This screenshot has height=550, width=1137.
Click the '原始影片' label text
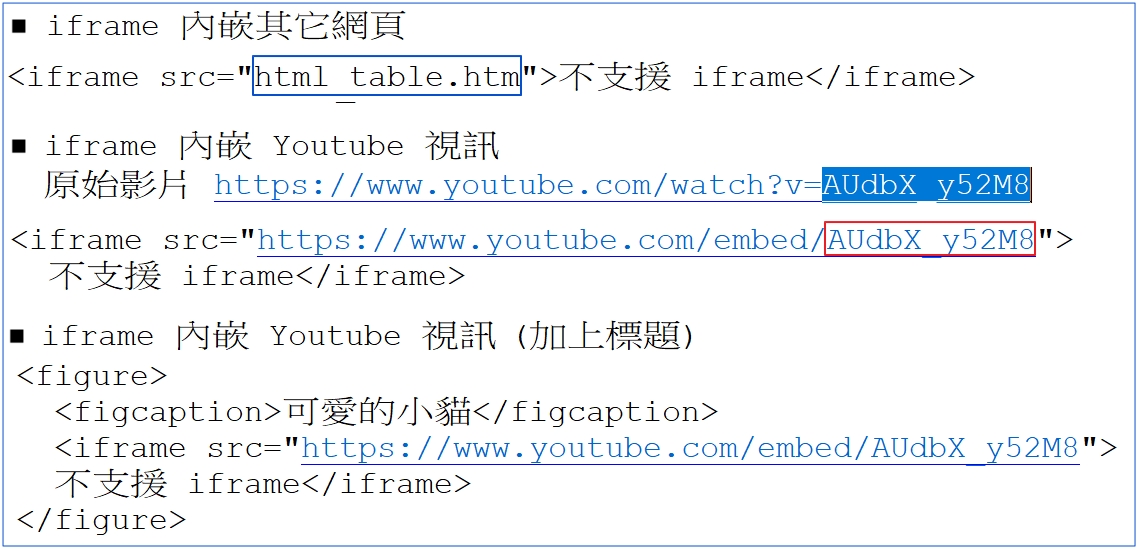117,186
